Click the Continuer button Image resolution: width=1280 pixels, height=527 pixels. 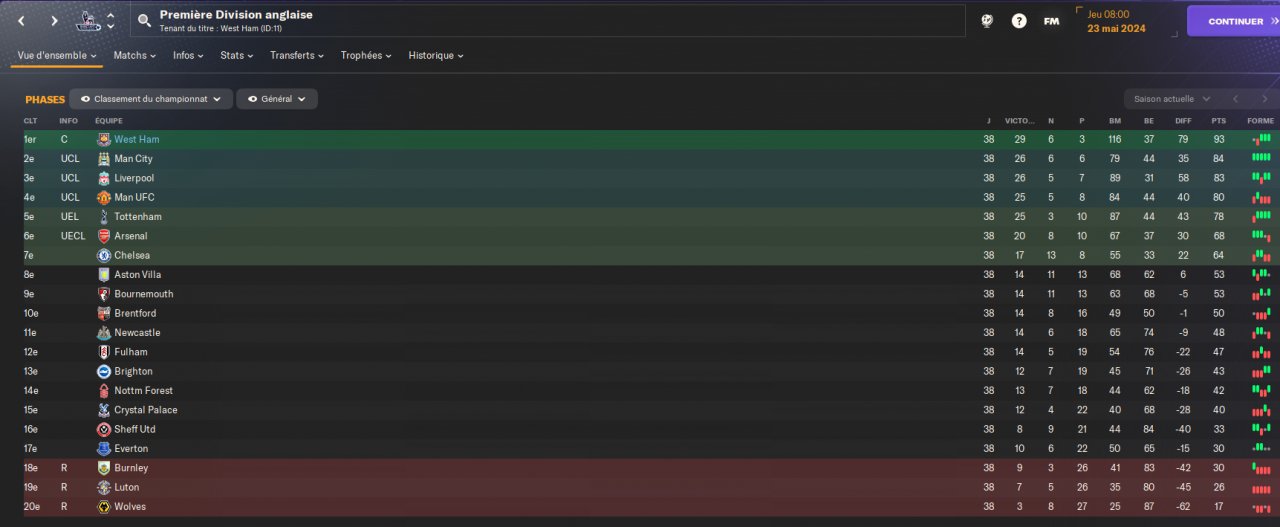[x=1234, y=21]
